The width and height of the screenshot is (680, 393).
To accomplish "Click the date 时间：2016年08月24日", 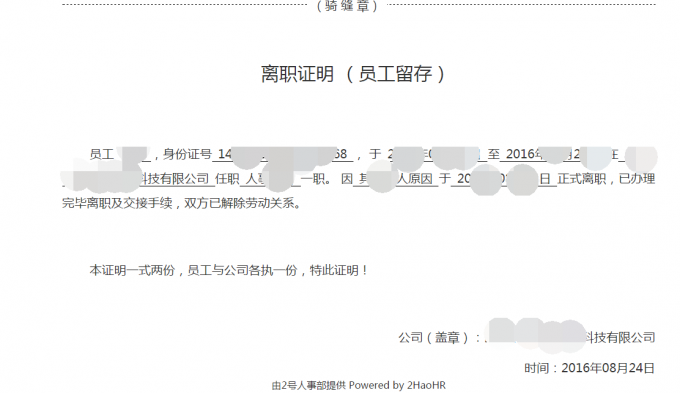I will click(589, 368).
